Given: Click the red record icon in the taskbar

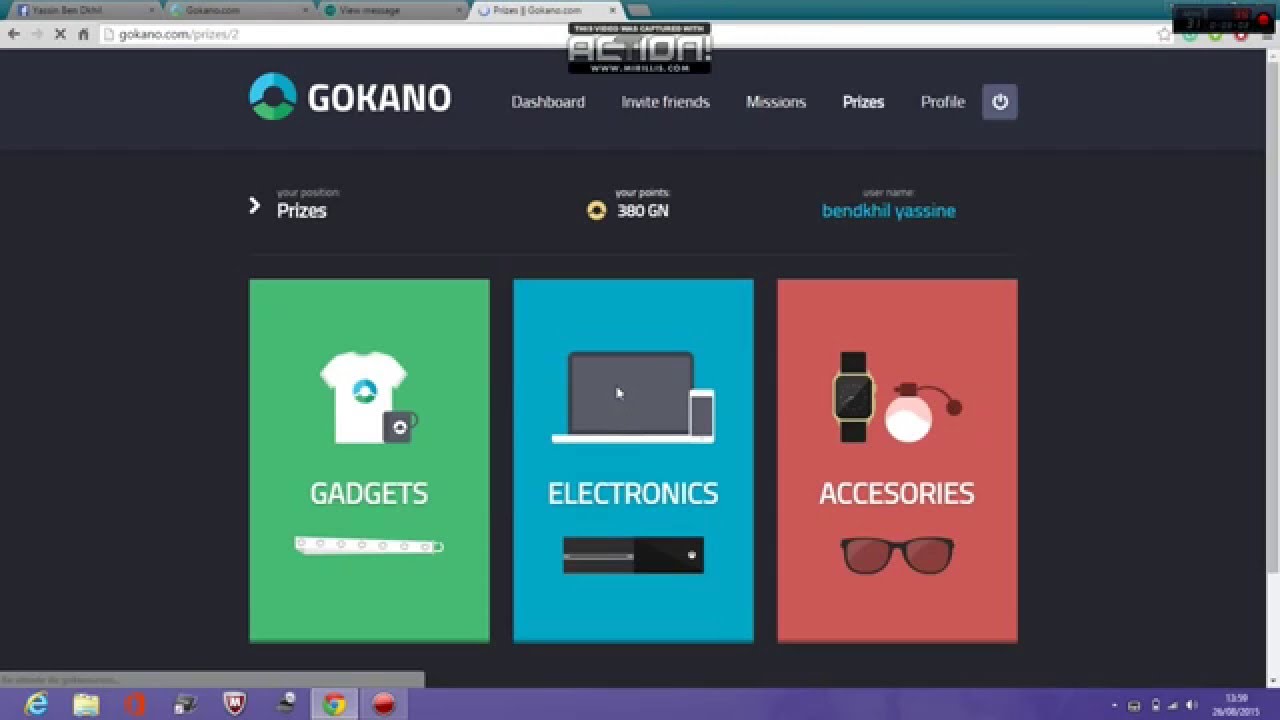Looking at the screenshot, I should click(x=384, y=704).
